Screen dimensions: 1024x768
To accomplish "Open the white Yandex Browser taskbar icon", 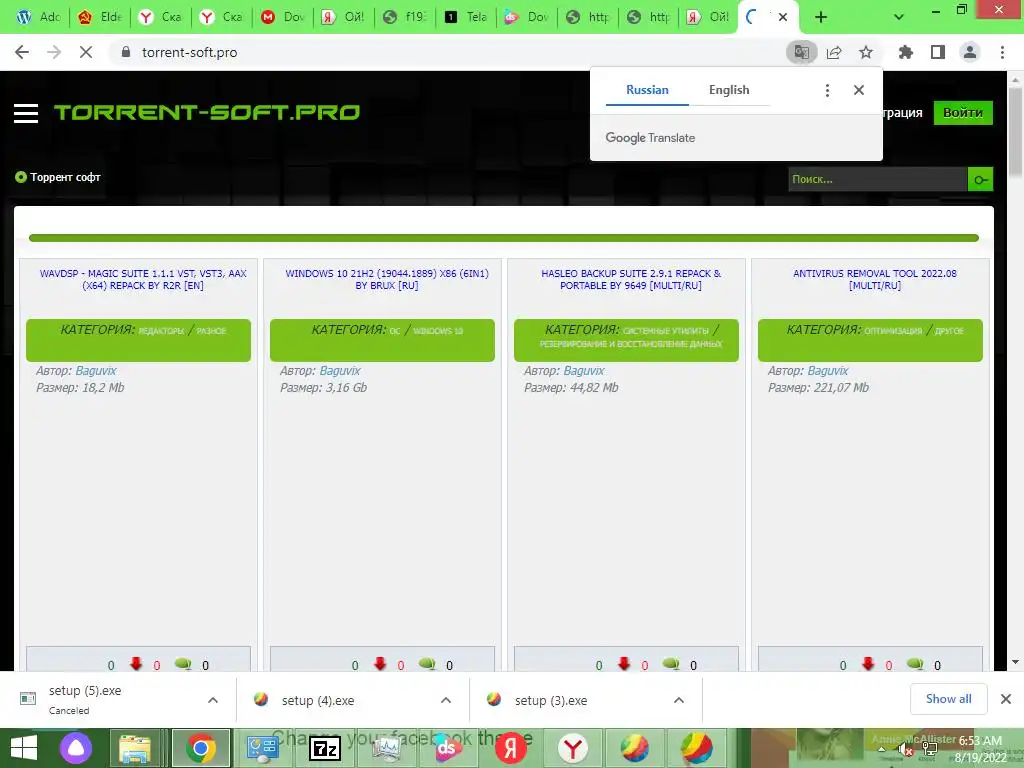I will pos(573,748).
